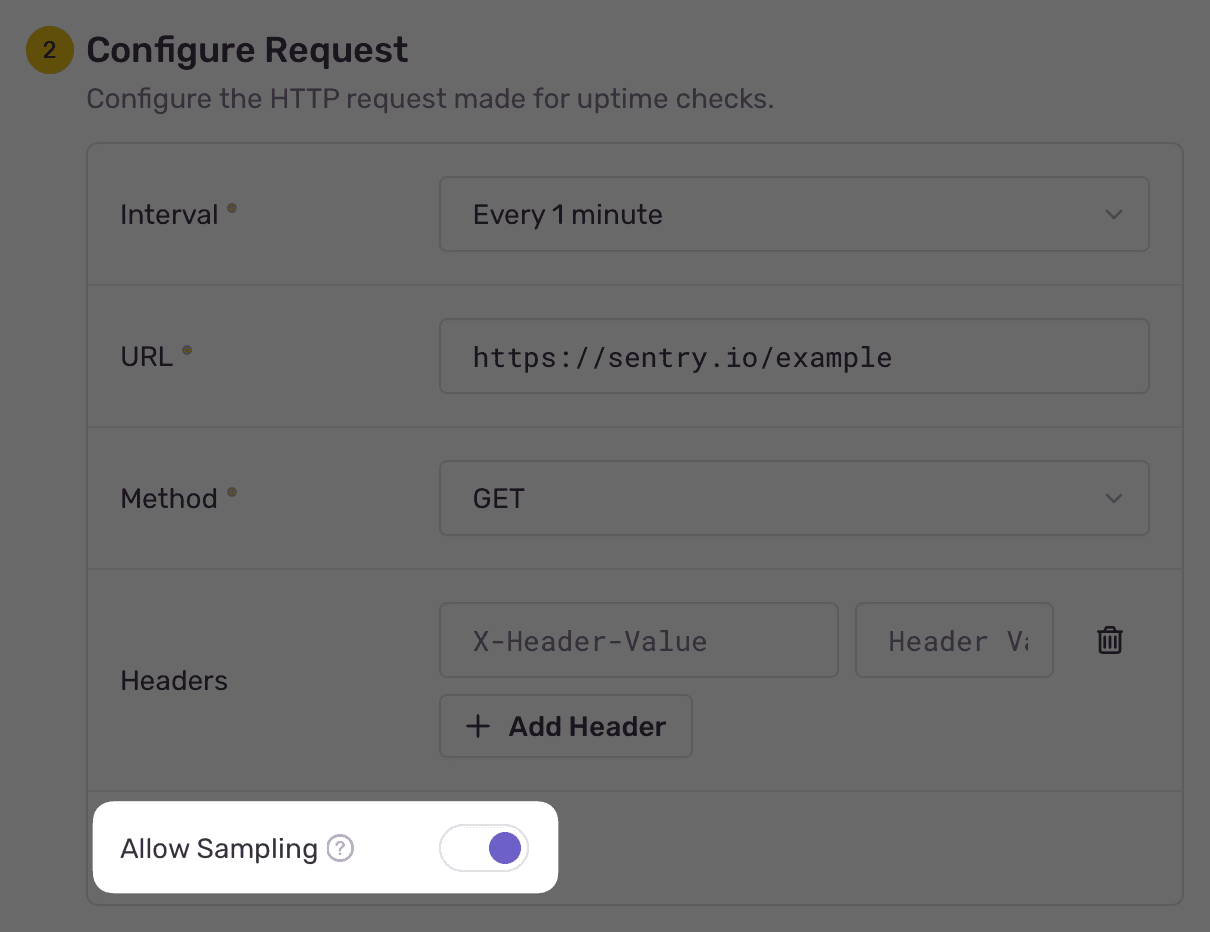Focus the URL field containing sentry.io/example
The width and height of the screenshot is (1210, 932).
[x=794, y=356]
